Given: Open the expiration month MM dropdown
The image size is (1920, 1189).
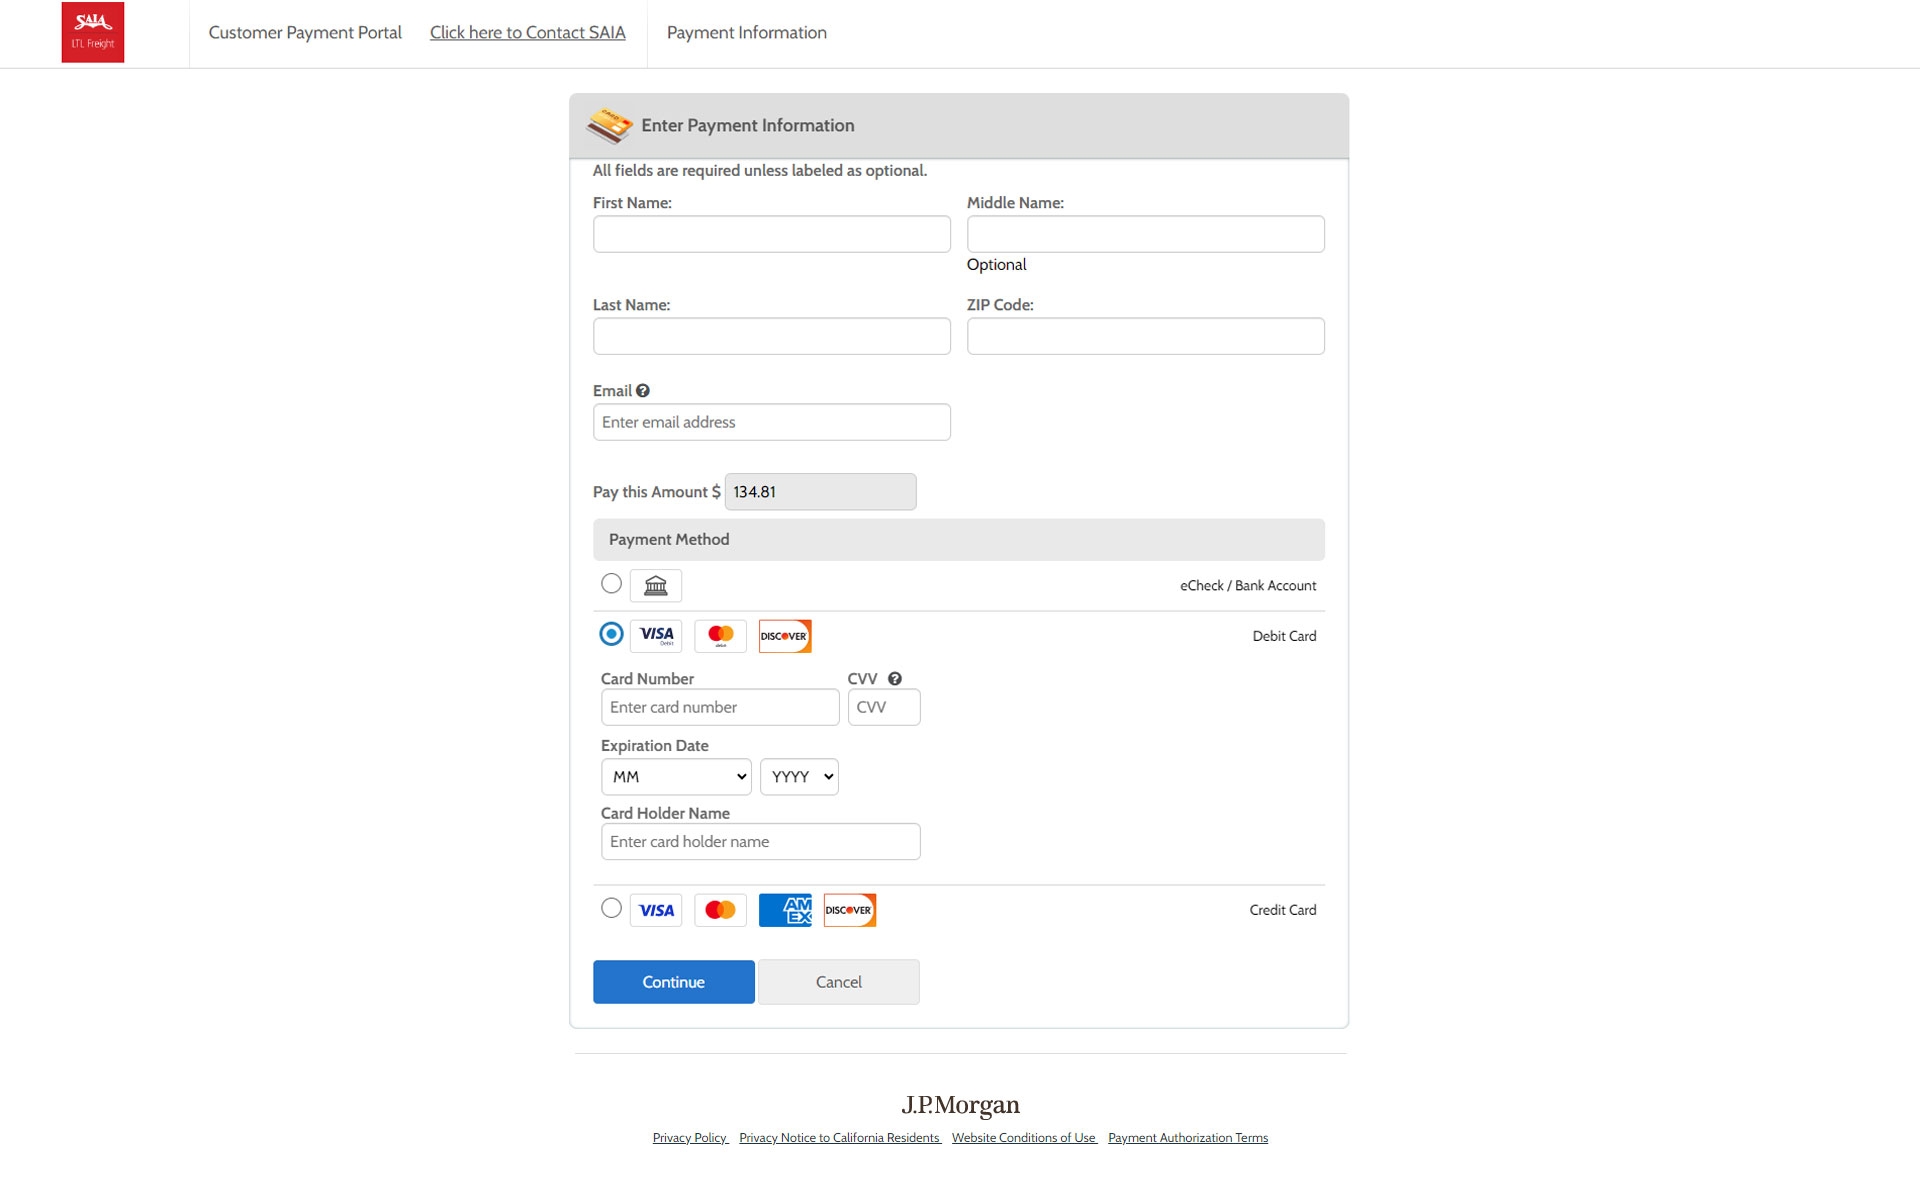Looking at the screenshot, I should tap(676, 776).
